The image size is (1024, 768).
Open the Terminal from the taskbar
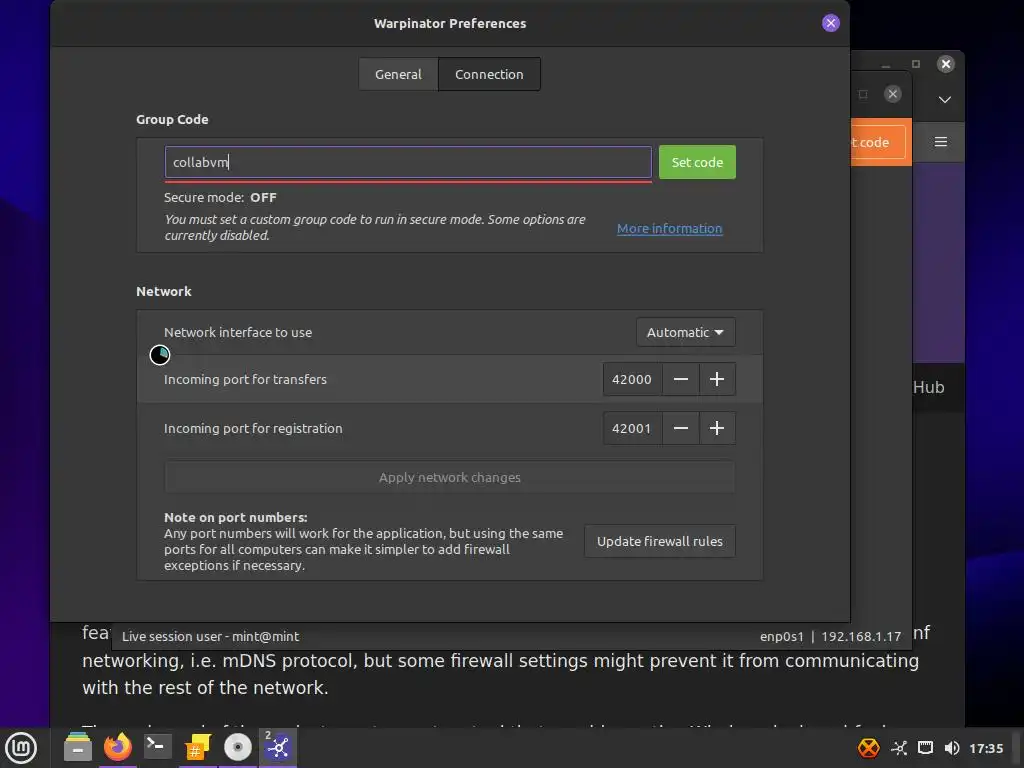pos(157,746)
